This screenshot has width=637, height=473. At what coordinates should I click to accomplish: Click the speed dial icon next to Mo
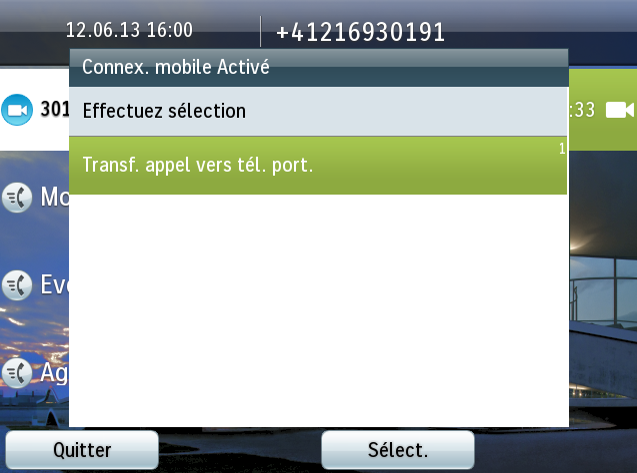click(x=17, y=198)
